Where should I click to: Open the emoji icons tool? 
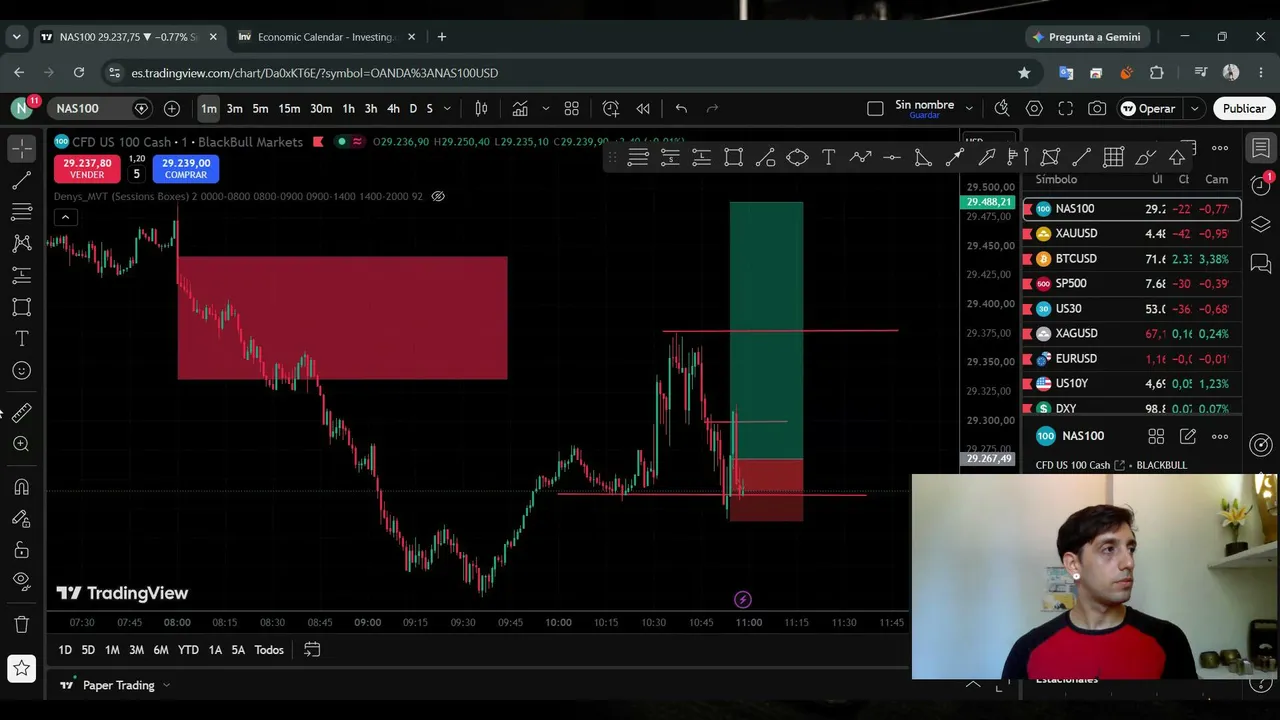21,371
